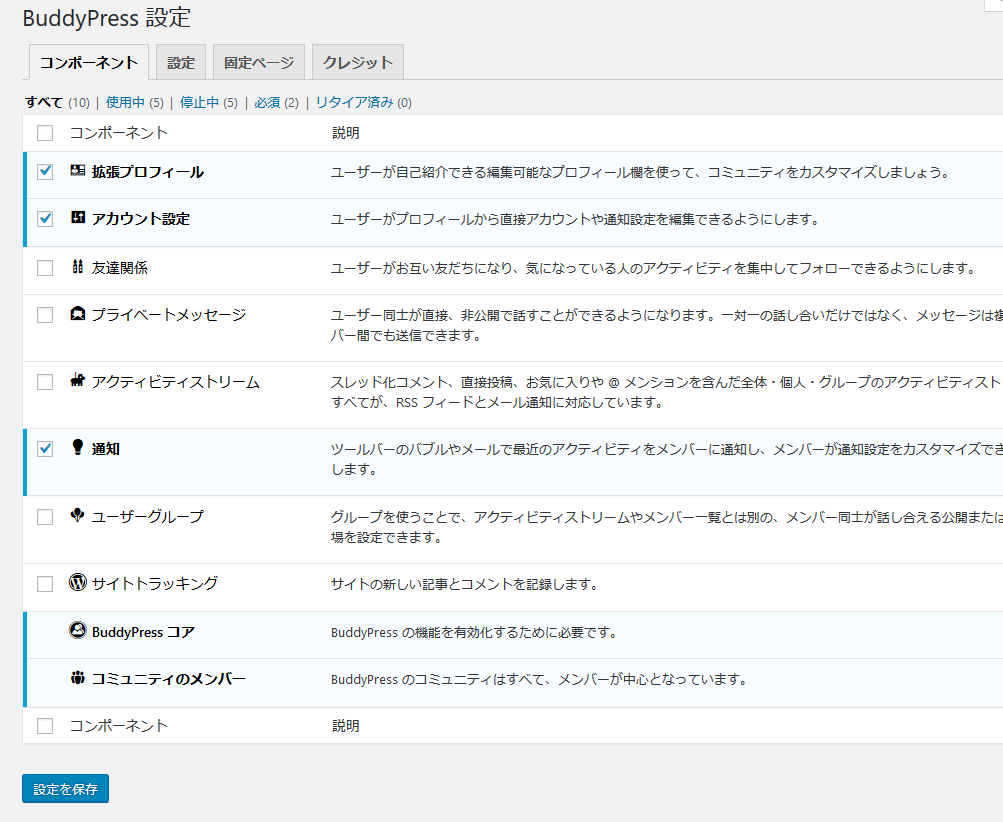
Task: Toggle the select-all checkbox in header row
Action: [x=45, y=132]
